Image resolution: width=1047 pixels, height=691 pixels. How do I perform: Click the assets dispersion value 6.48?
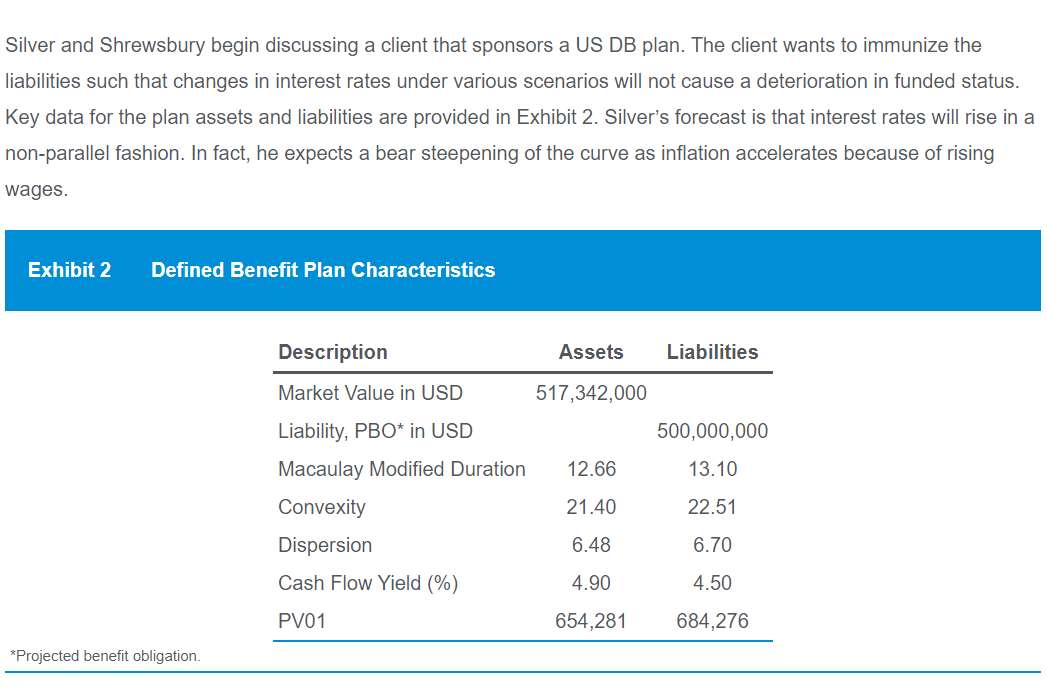pyautogui.click(x=591, y=545)
